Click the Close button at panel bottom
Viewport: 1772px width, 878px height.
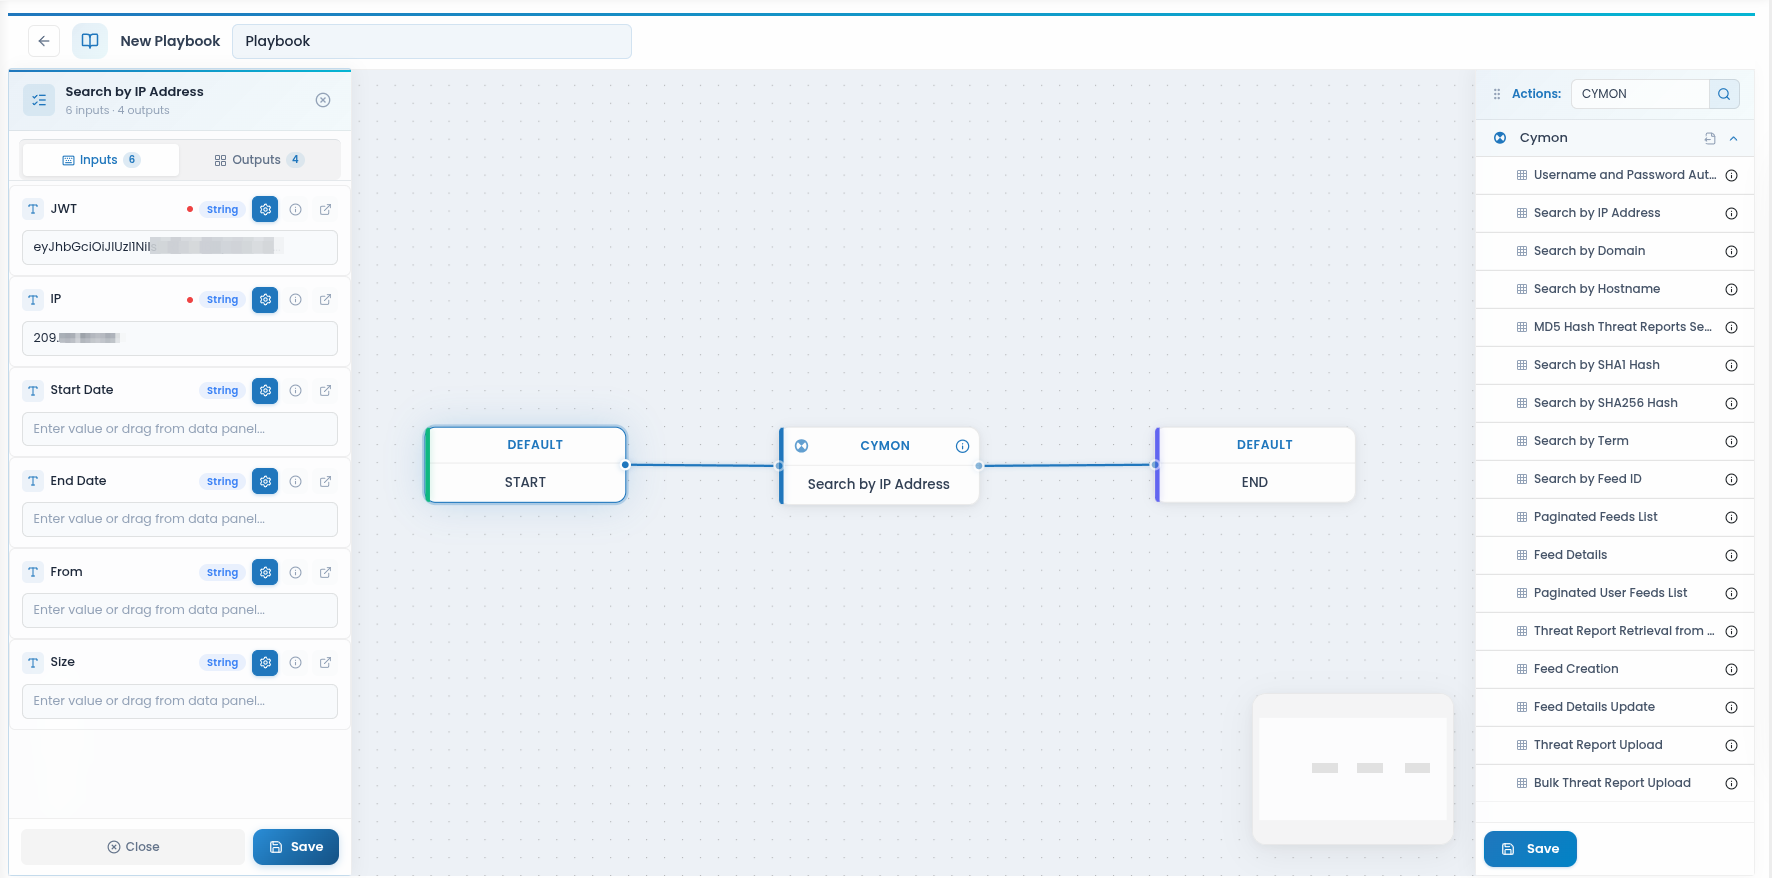click(x=133, y=847)
